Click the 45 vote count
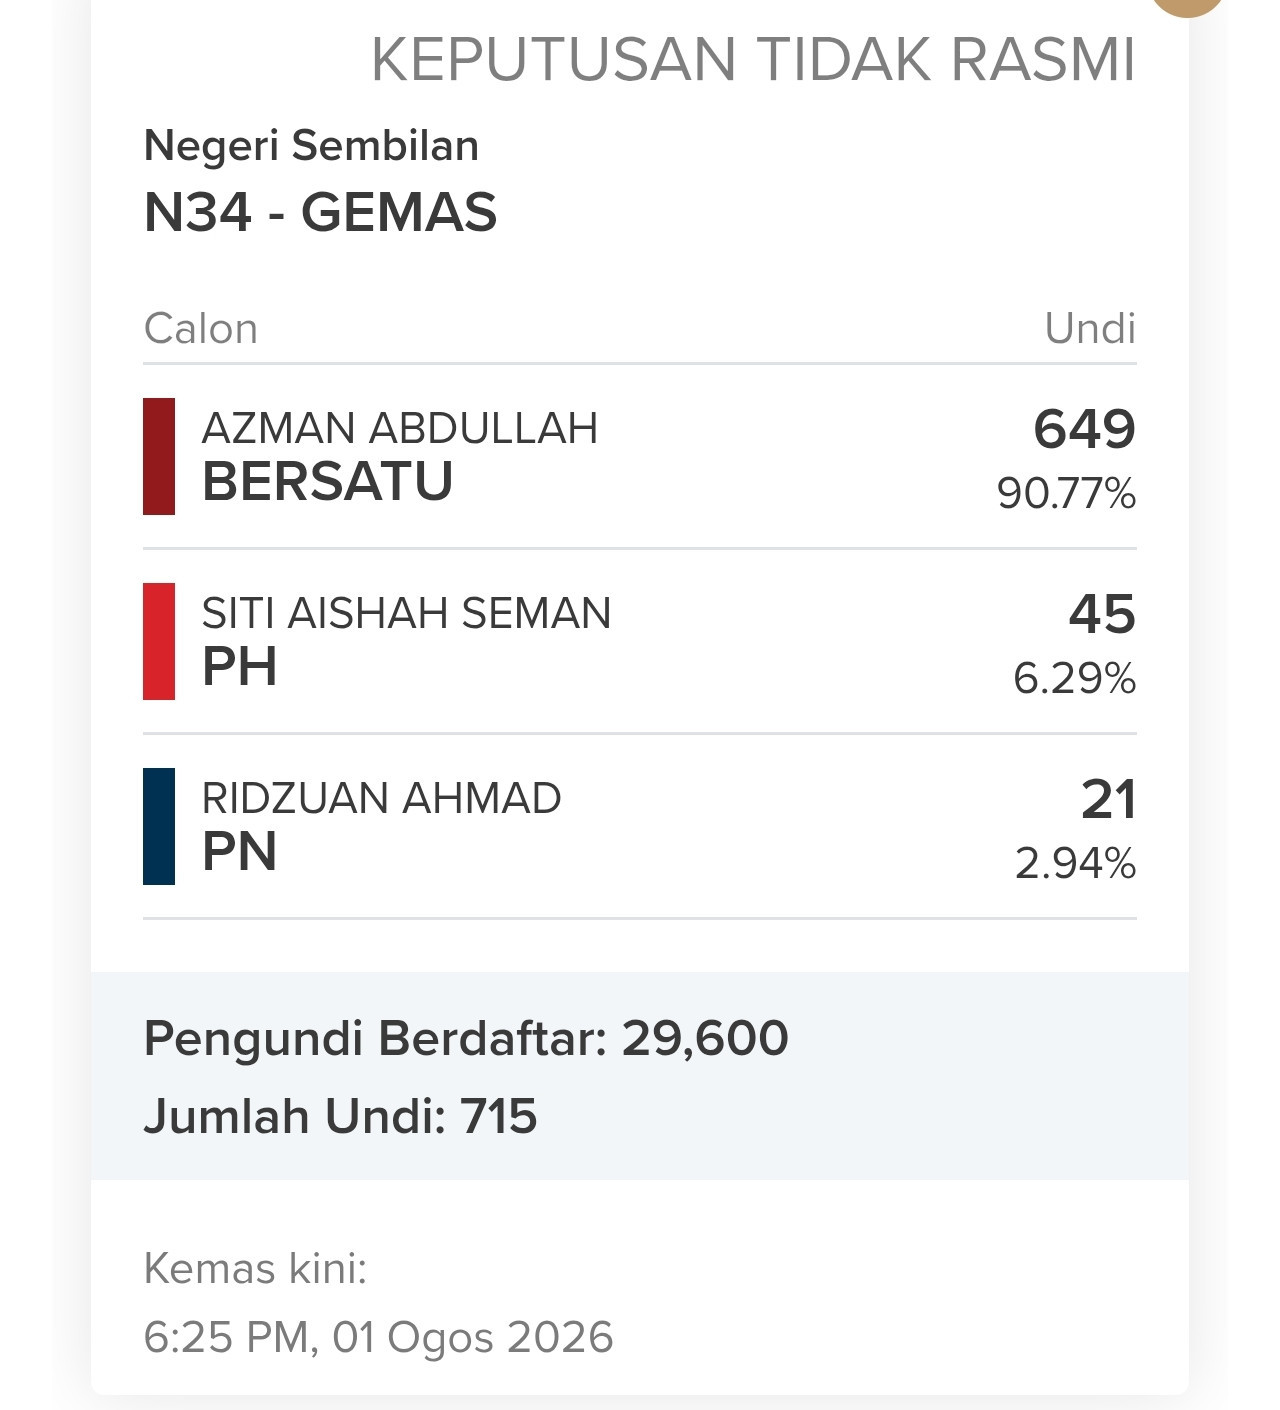Image resolution: width=1280 pixels, height=1410 pixels. pos(1102,613)
